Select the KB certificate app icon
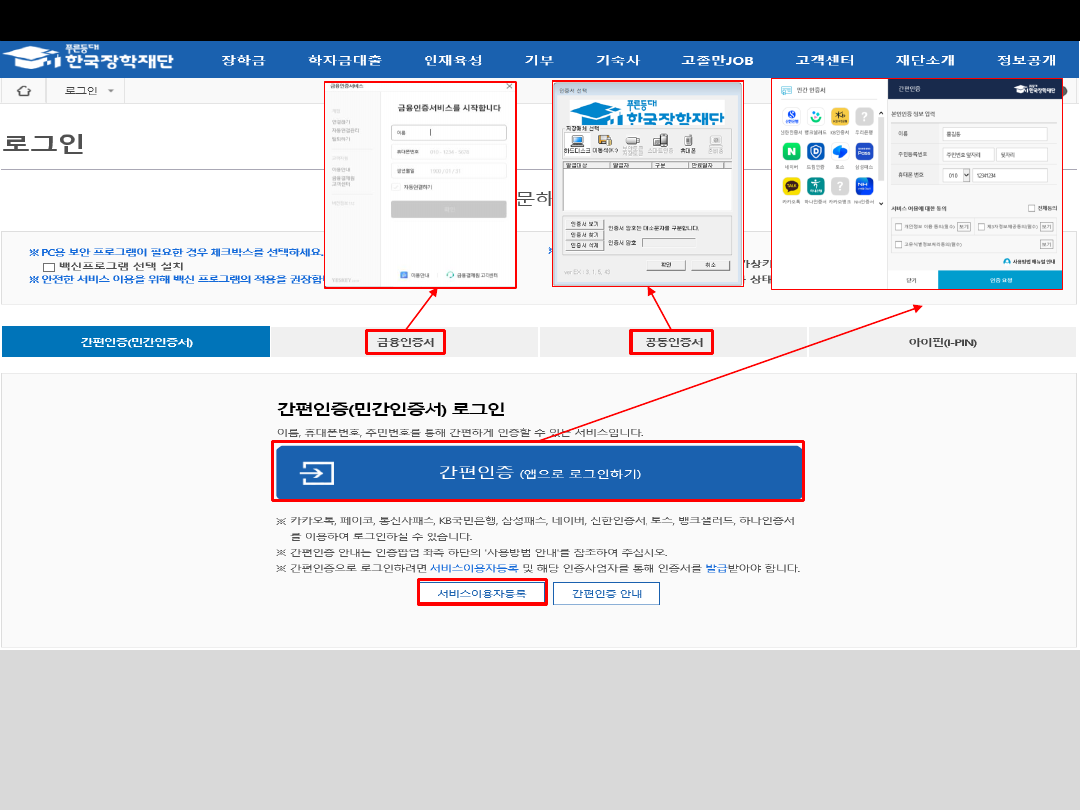Viewport: 1080px width, 810px height. coord(840,116)
